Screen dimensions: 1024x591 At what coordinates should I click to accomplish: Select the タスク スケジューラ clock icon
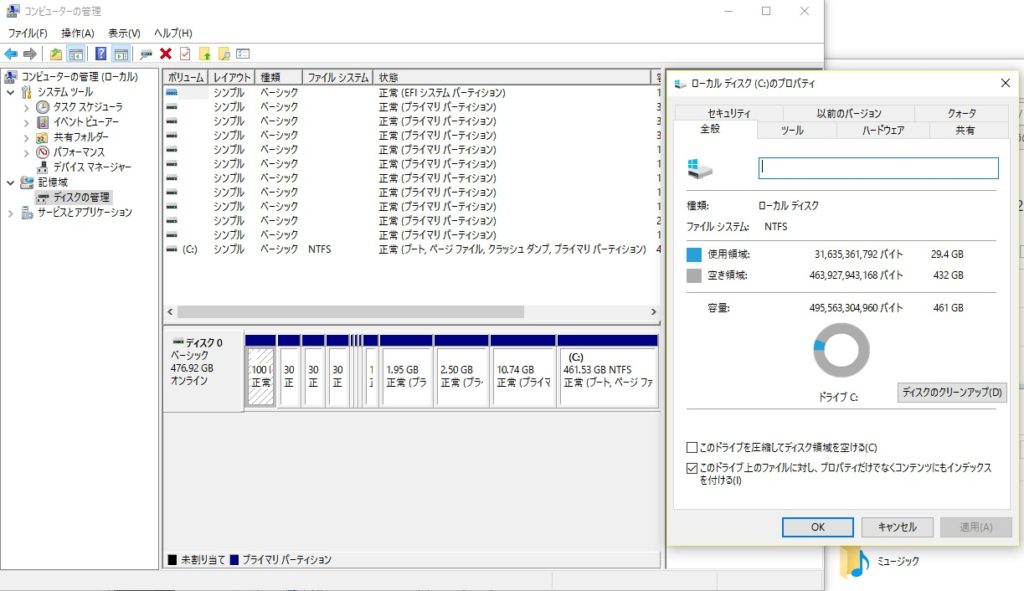coord(42,106)
